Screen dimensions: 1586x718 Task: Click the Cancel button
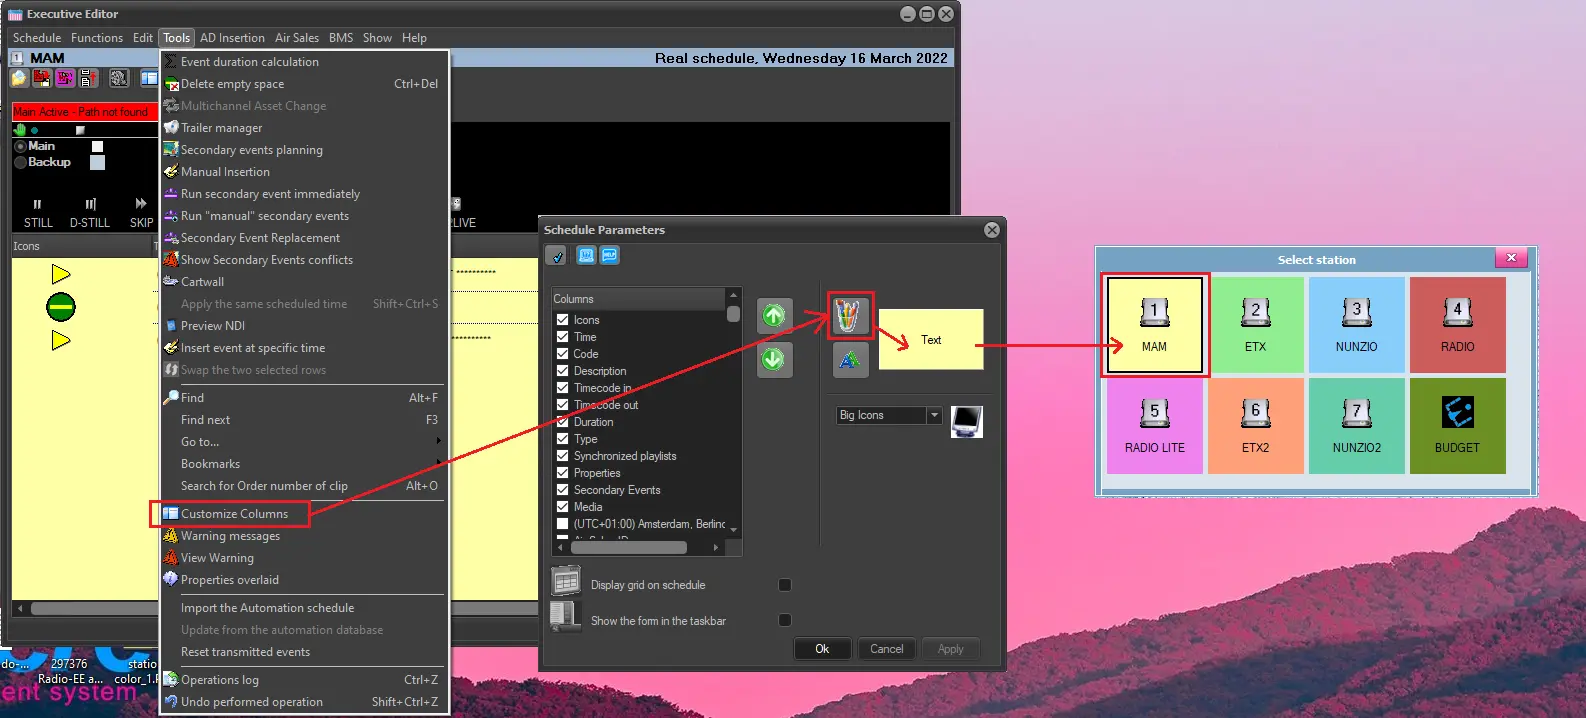(x=886, y=649)
